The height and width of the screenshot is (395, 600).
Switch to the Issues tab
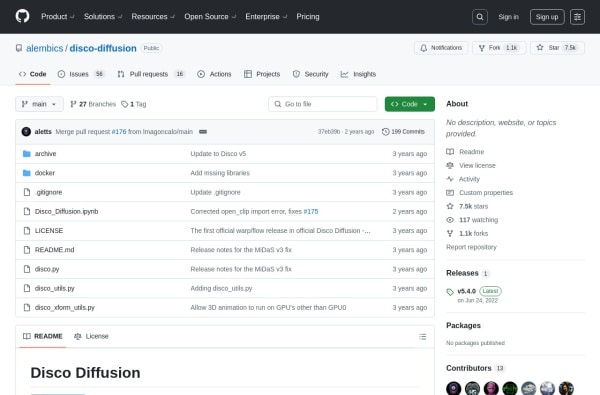tap(80, 74)
